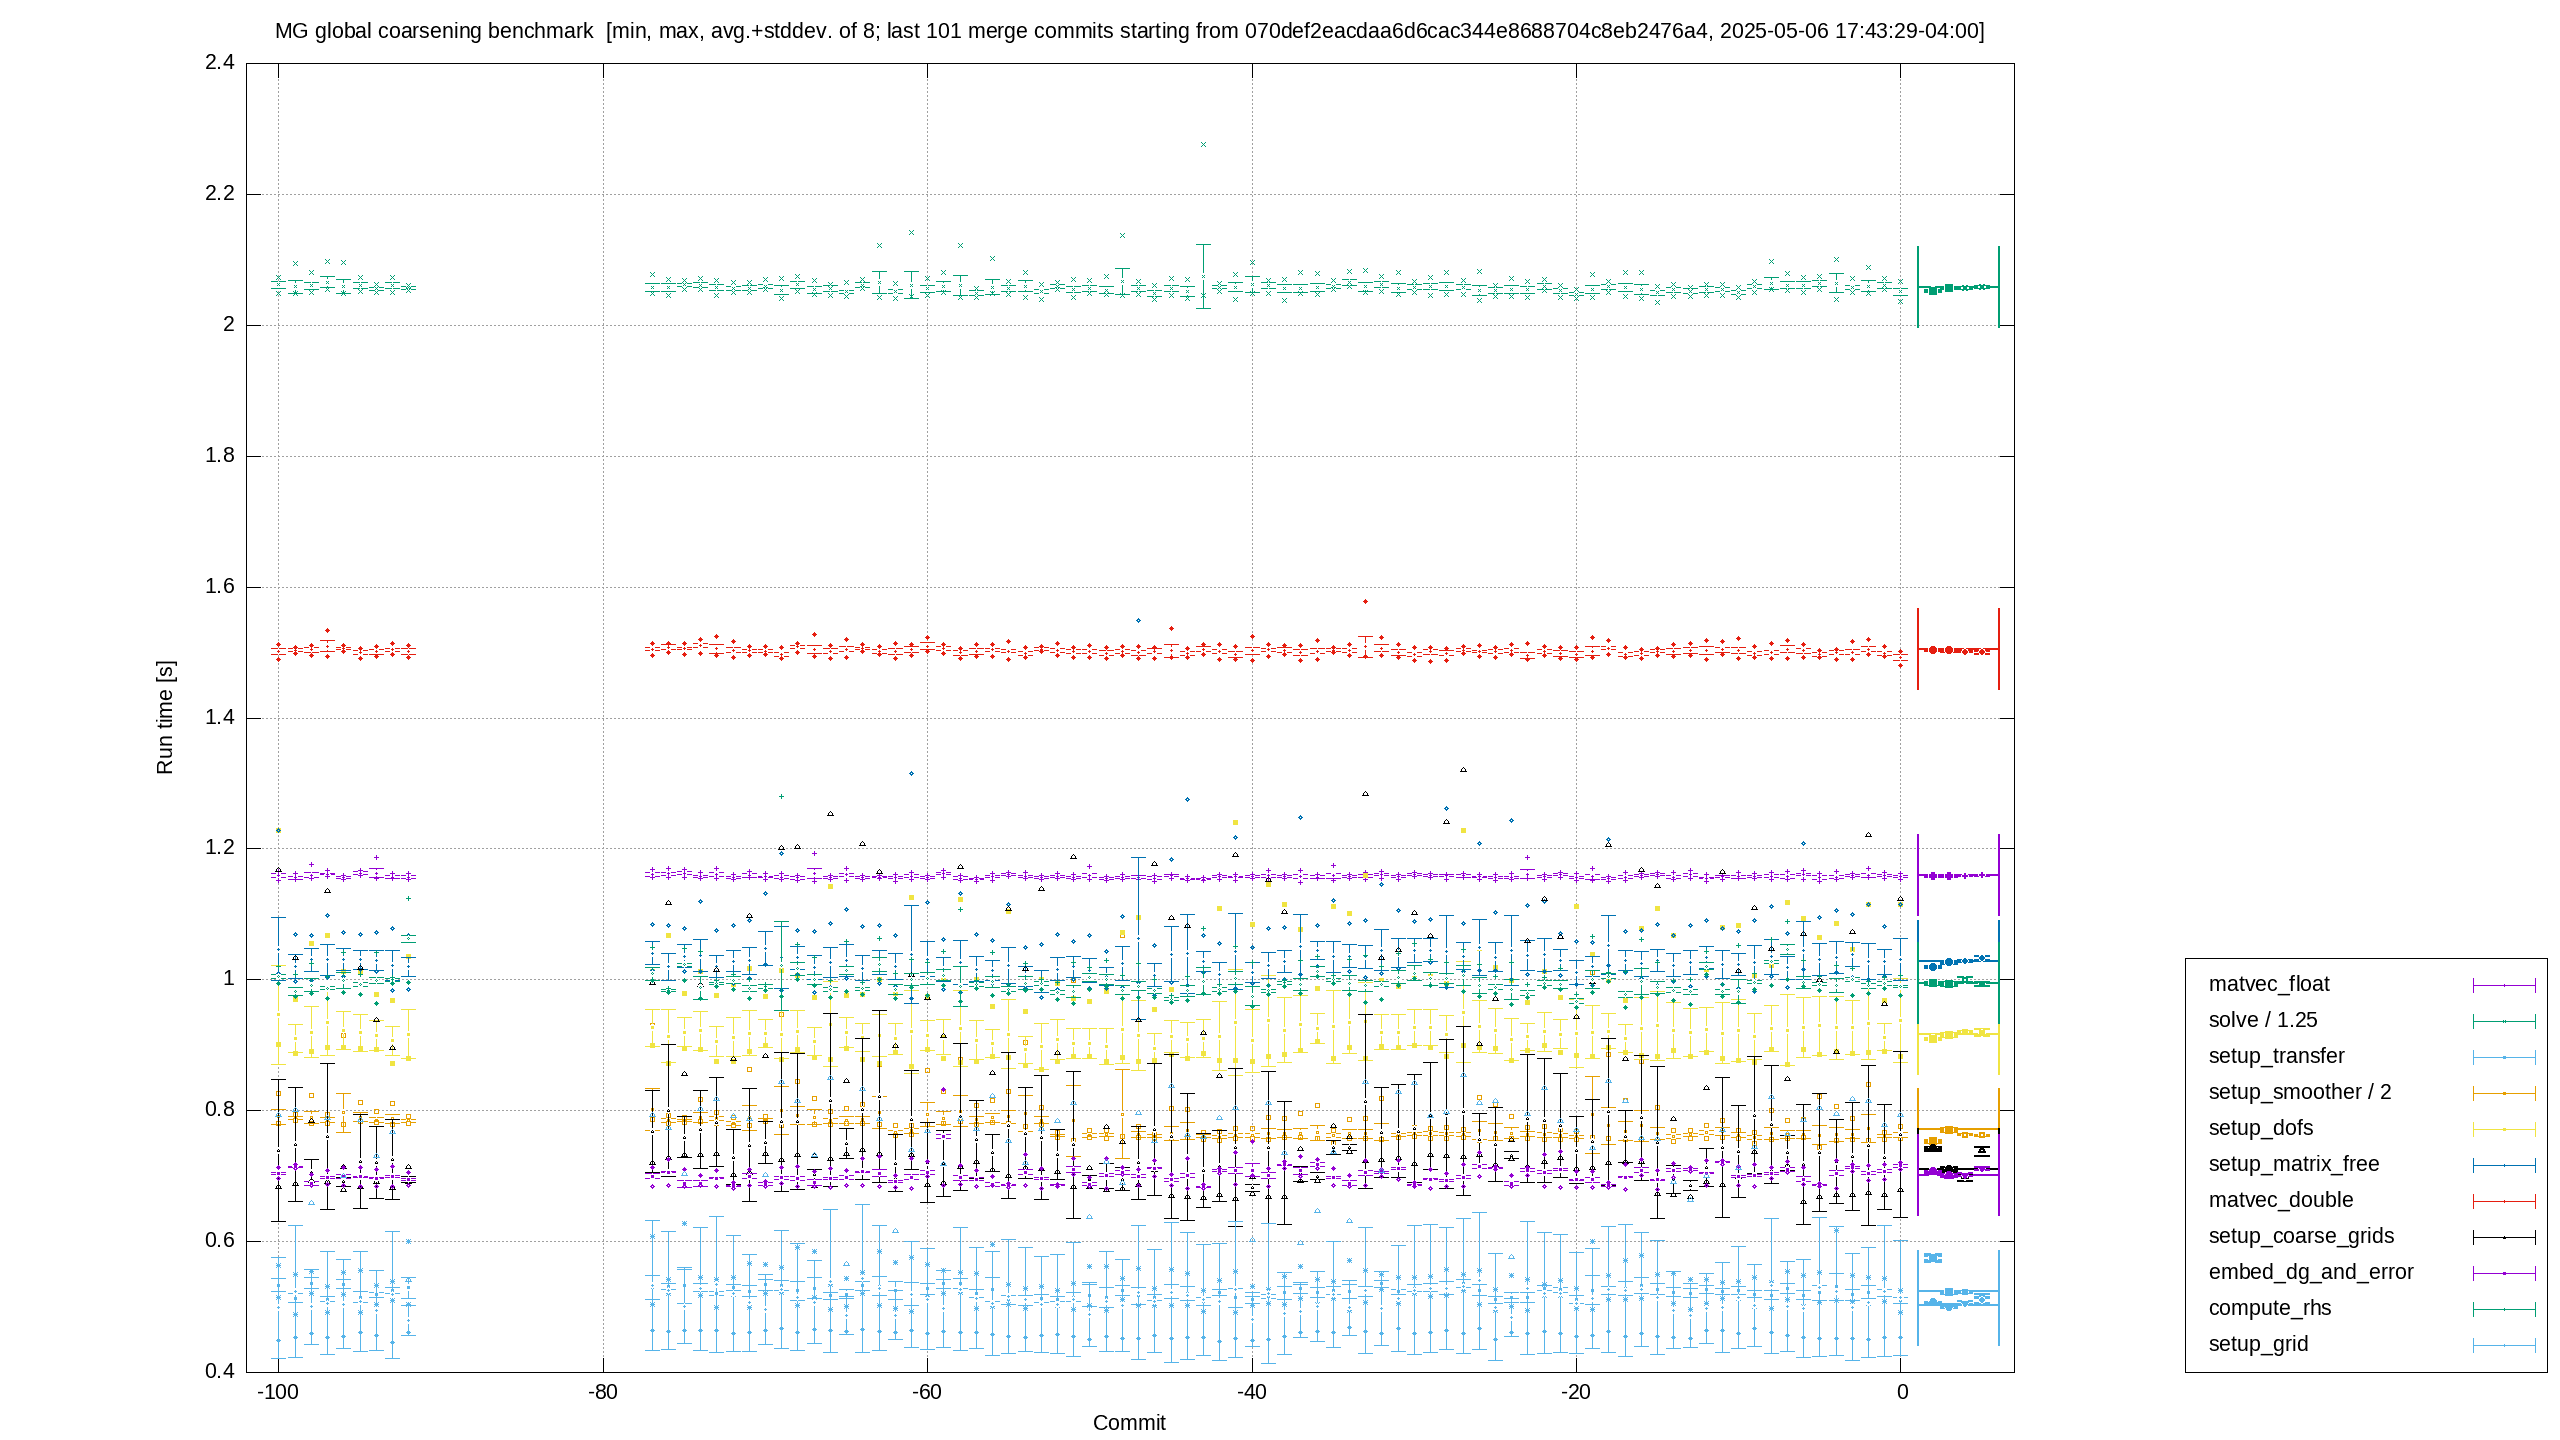This screenshot has width=2560, height=1440.
Task: Click the outlier solve point near 2.28
Action: 1203,145
